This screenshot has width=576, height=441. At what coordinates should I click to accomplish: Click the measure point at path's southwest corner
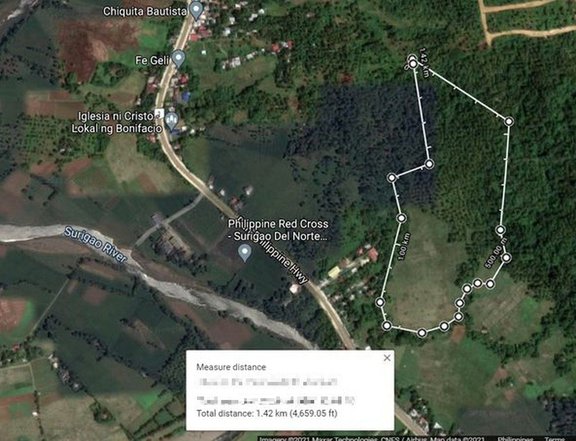[x=386, y=325]
